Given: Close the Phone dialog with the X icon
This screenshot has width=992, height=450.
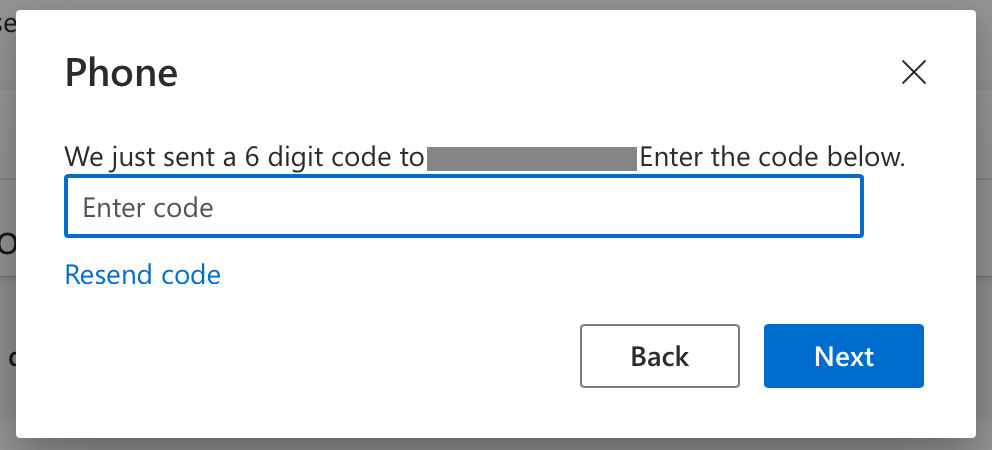Looking at the screenshot, I should (x=913, y=72).
